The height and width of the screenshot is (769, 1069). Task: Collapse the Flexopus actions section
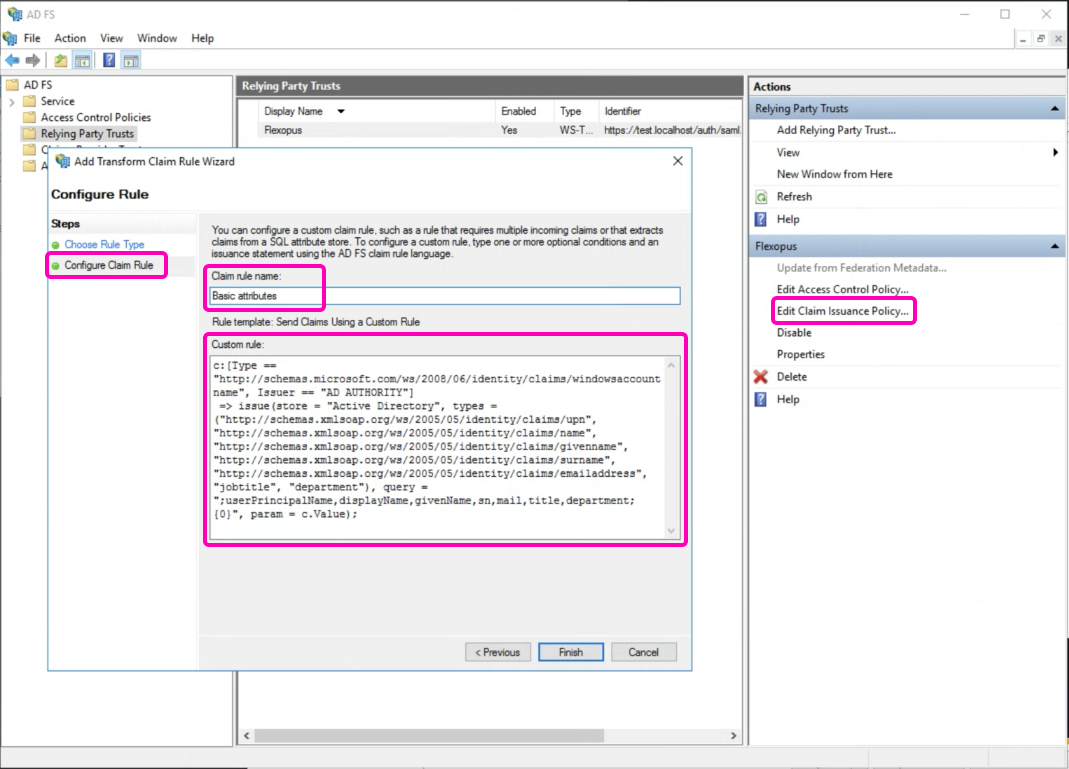[x=1053, y=246]
